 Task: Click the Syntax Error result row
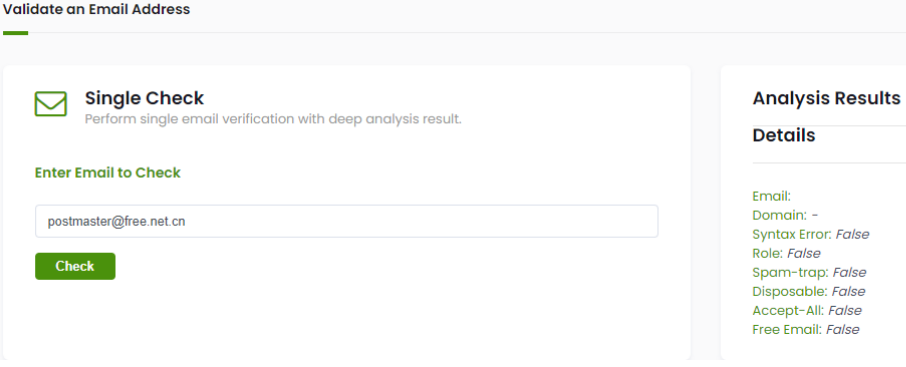[811, 235]
